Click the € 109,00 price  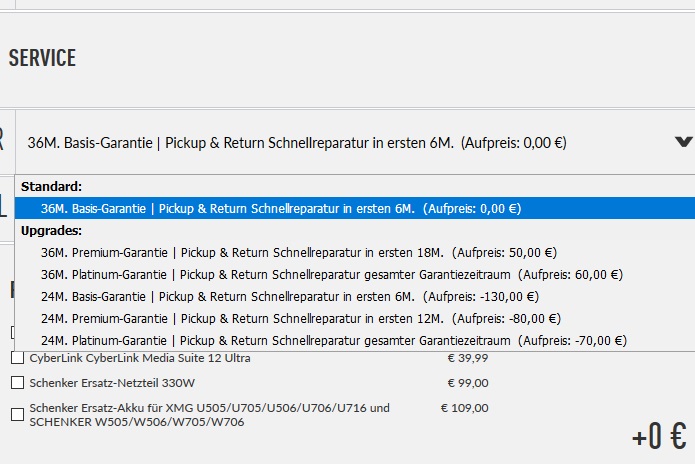465,408
